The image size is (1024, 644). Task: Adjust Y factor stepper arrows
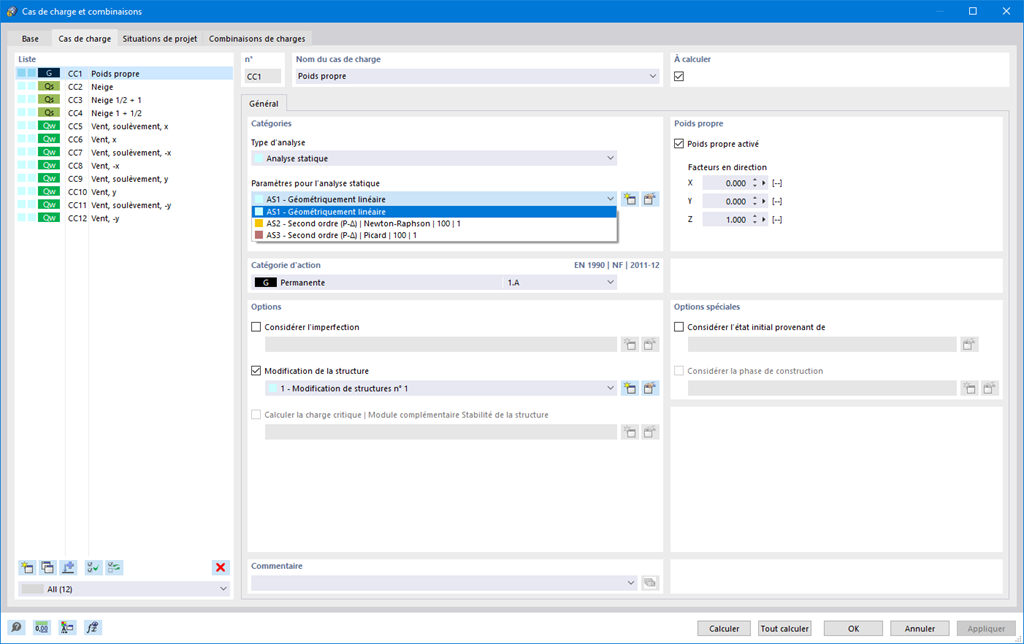click(755, 201)
